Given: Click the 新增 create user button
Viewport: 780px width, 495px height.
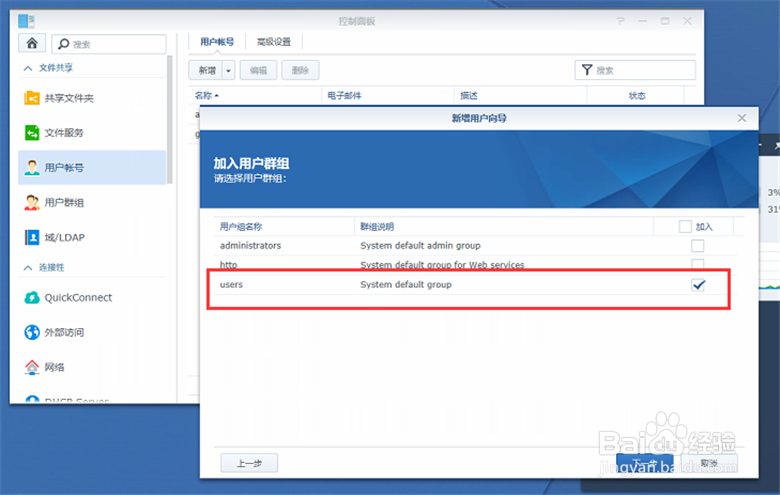Looking at the screenshot, I should [x=206, y=71].
